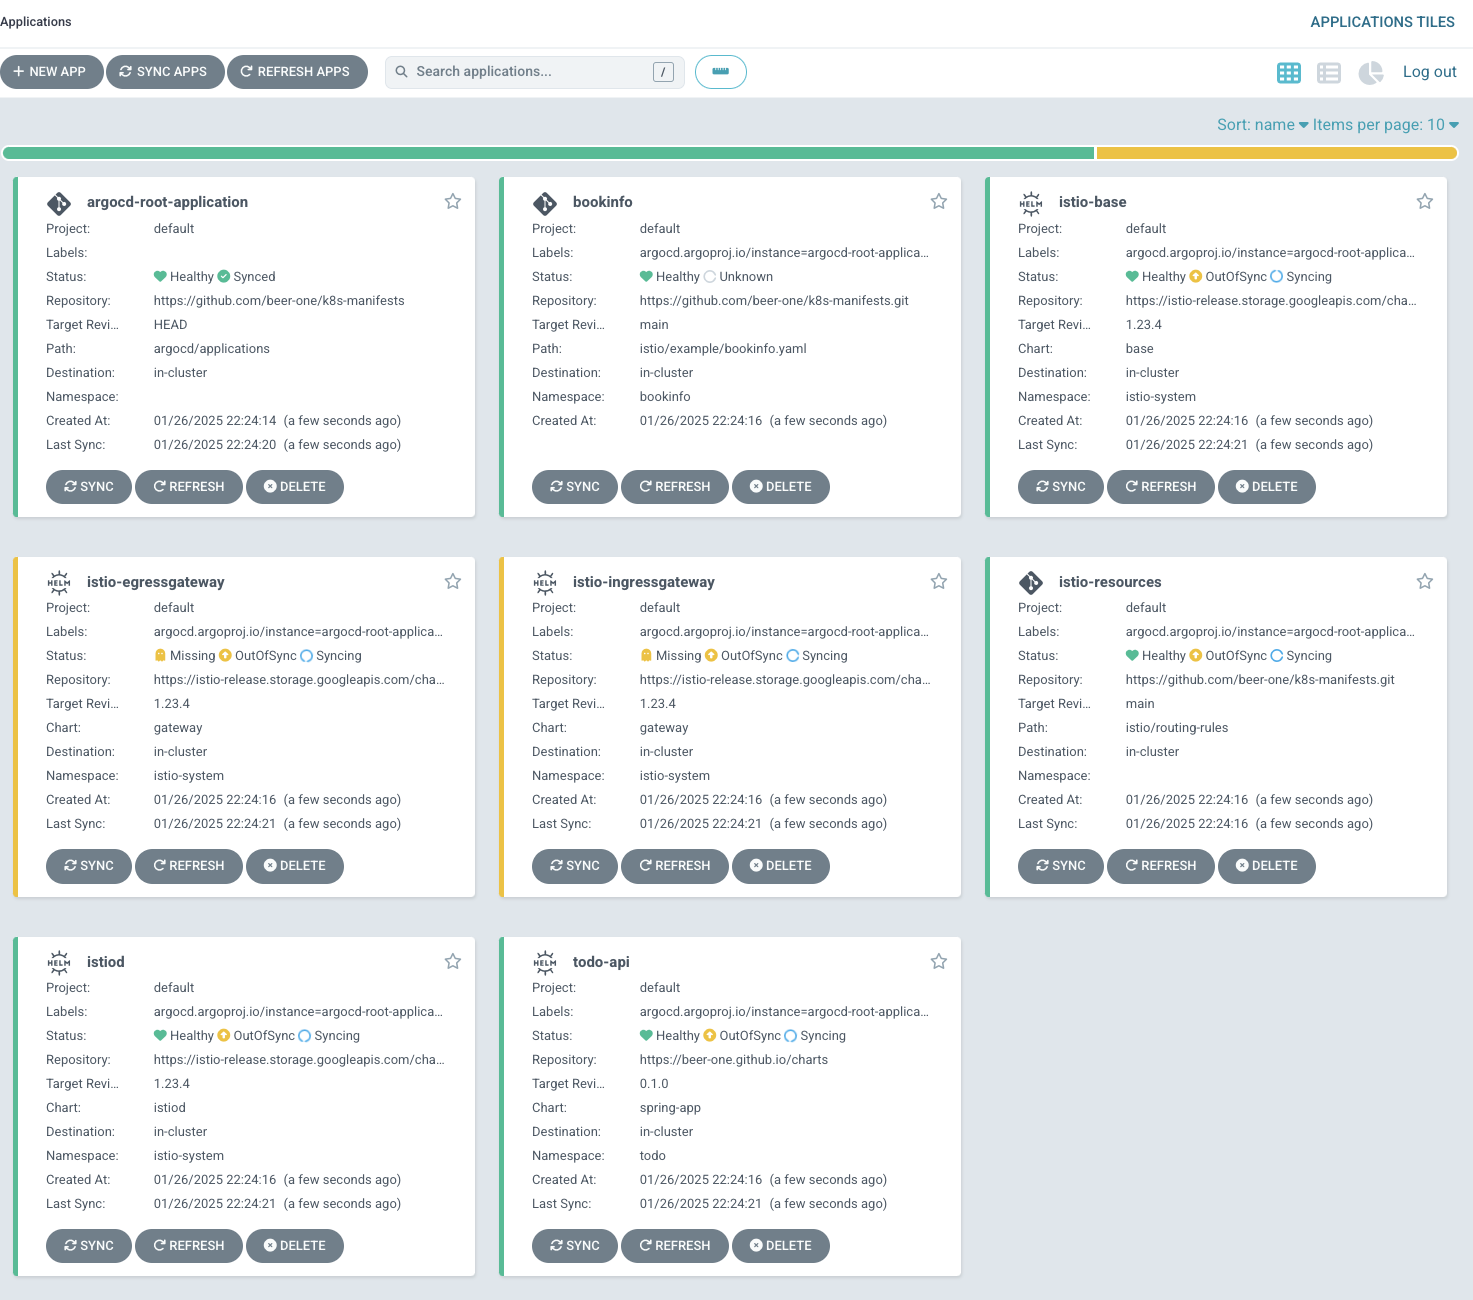The width and height of the screenshot is (1473, 1300).
Task: Delete the istio-base application
Action: click(1267, 487)
